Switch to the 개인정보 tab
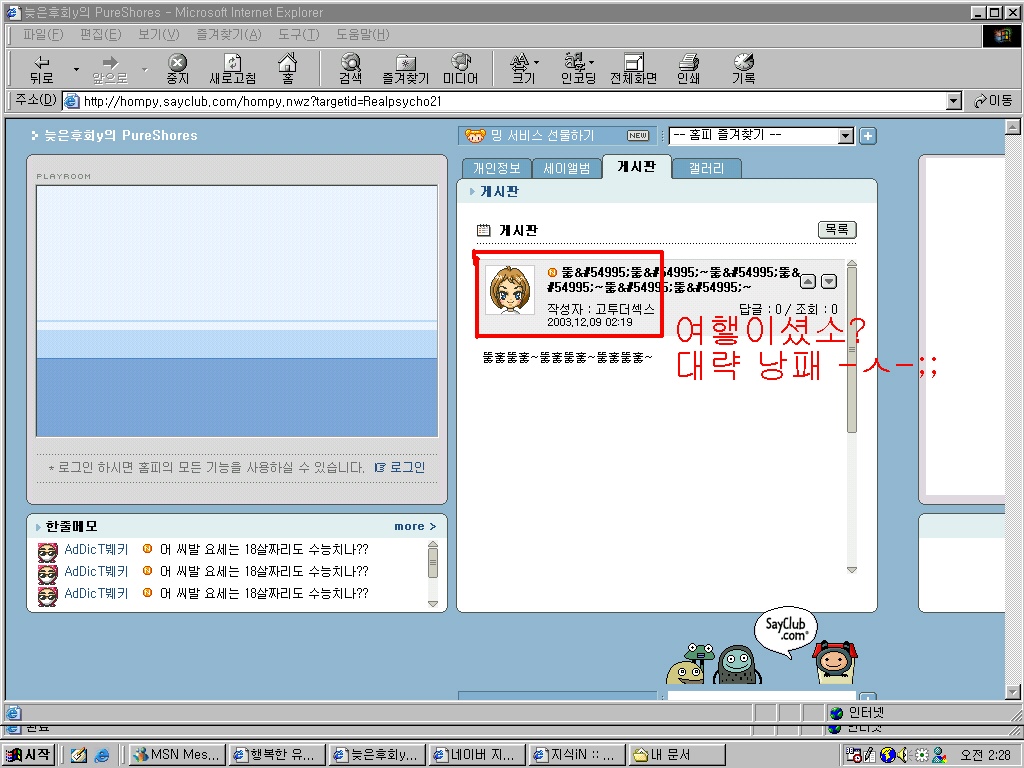1024x768 pixels. (x=496, y=168)
